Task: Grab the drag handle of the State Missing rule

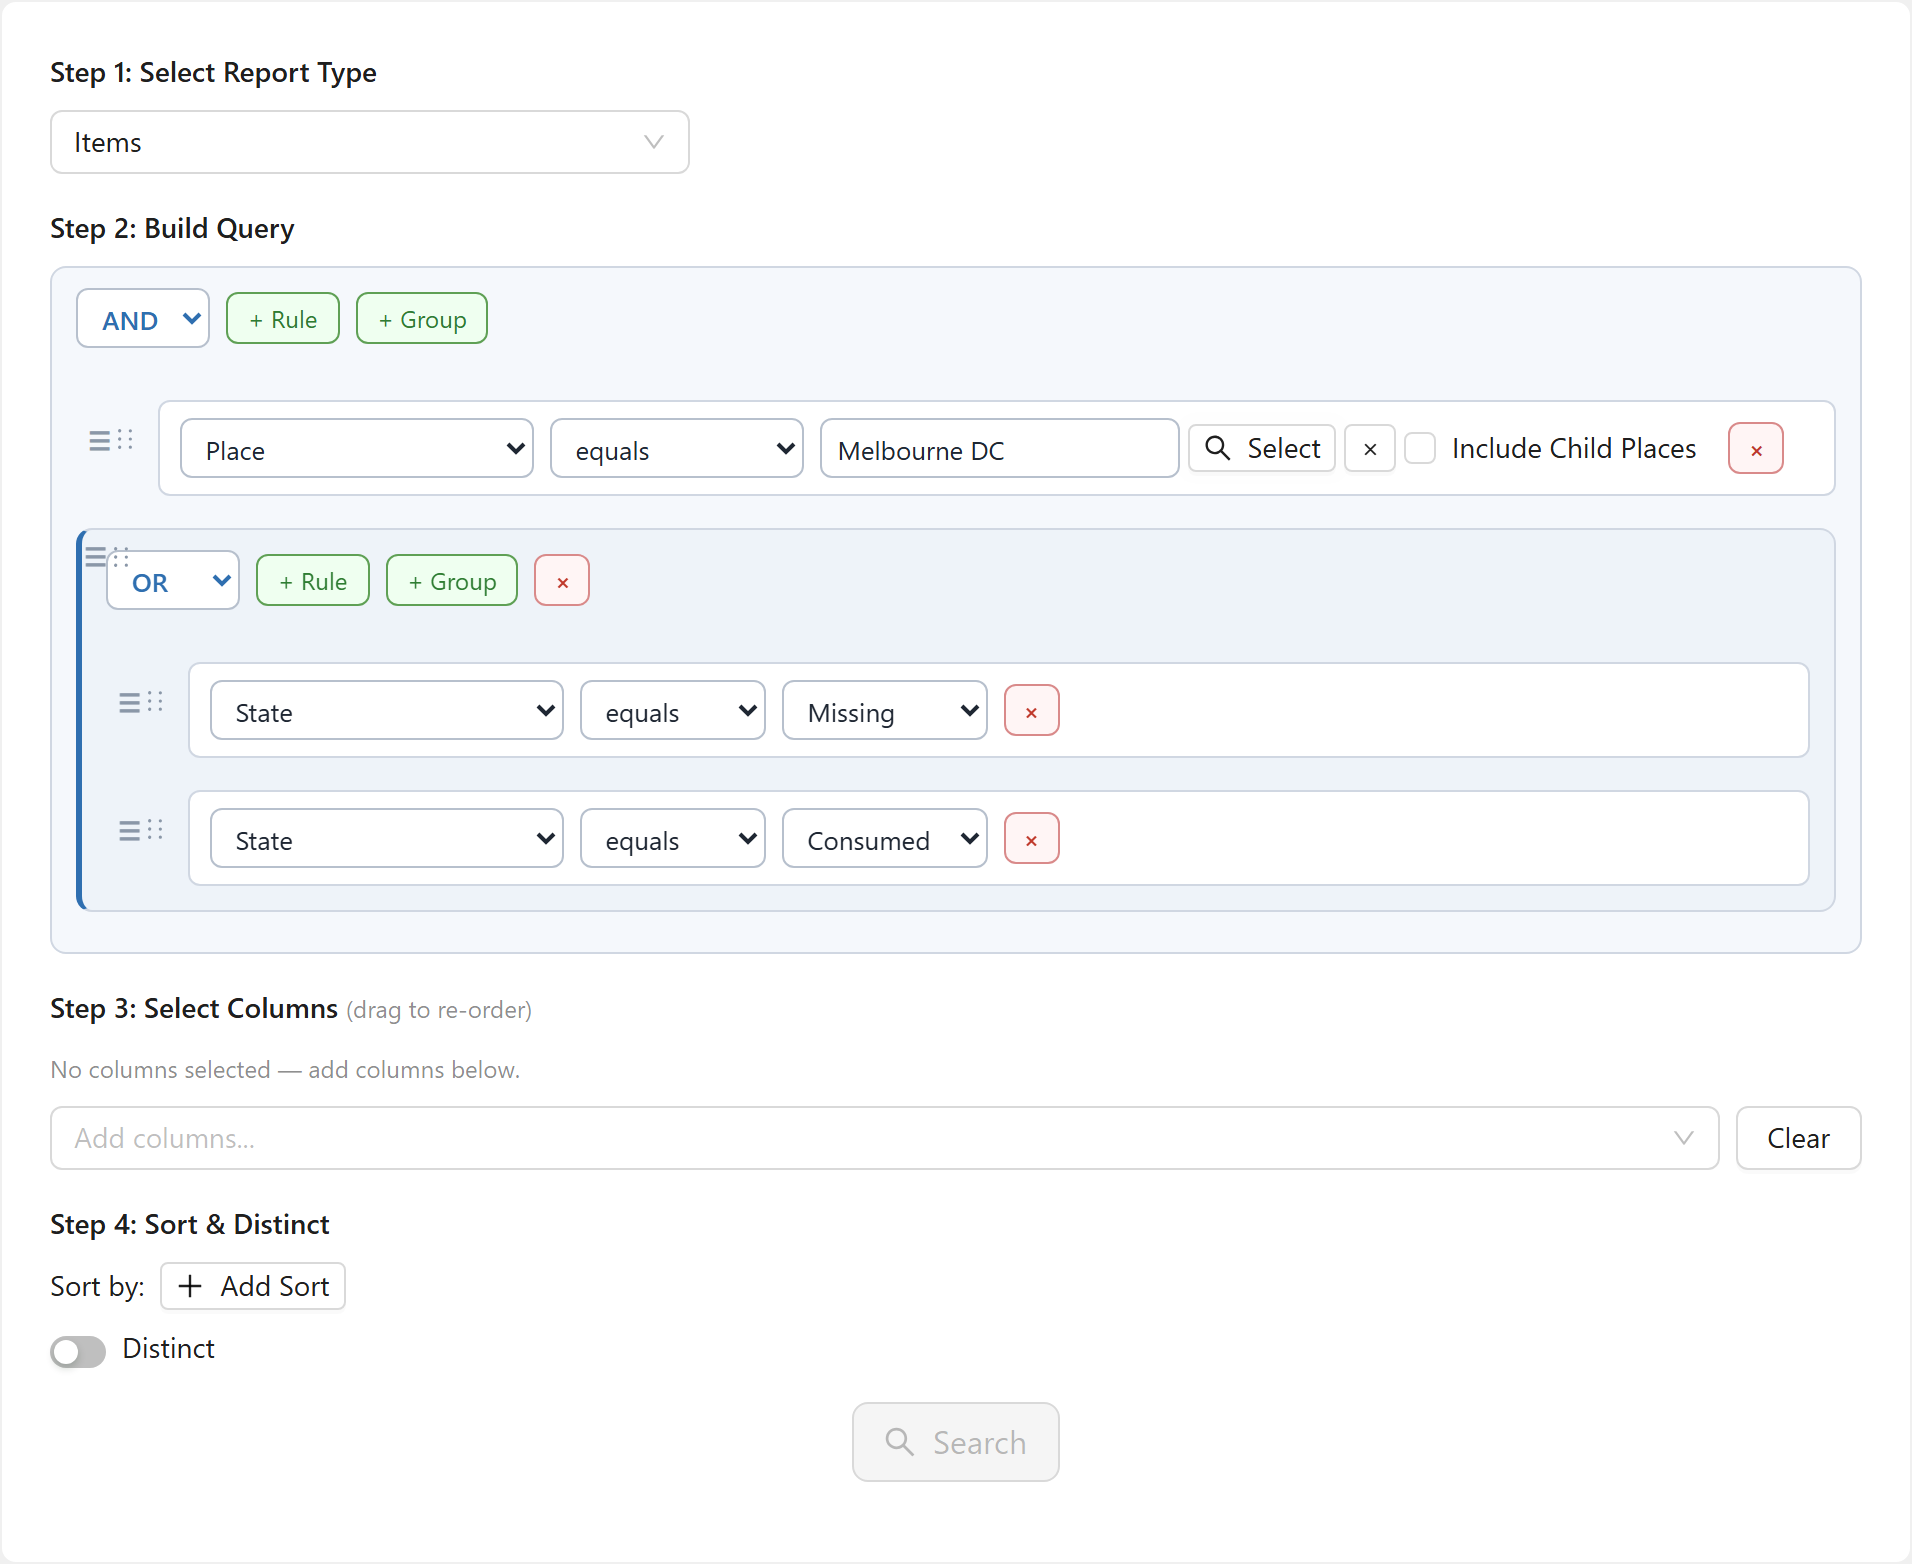Action: click(x=141, y=702)
